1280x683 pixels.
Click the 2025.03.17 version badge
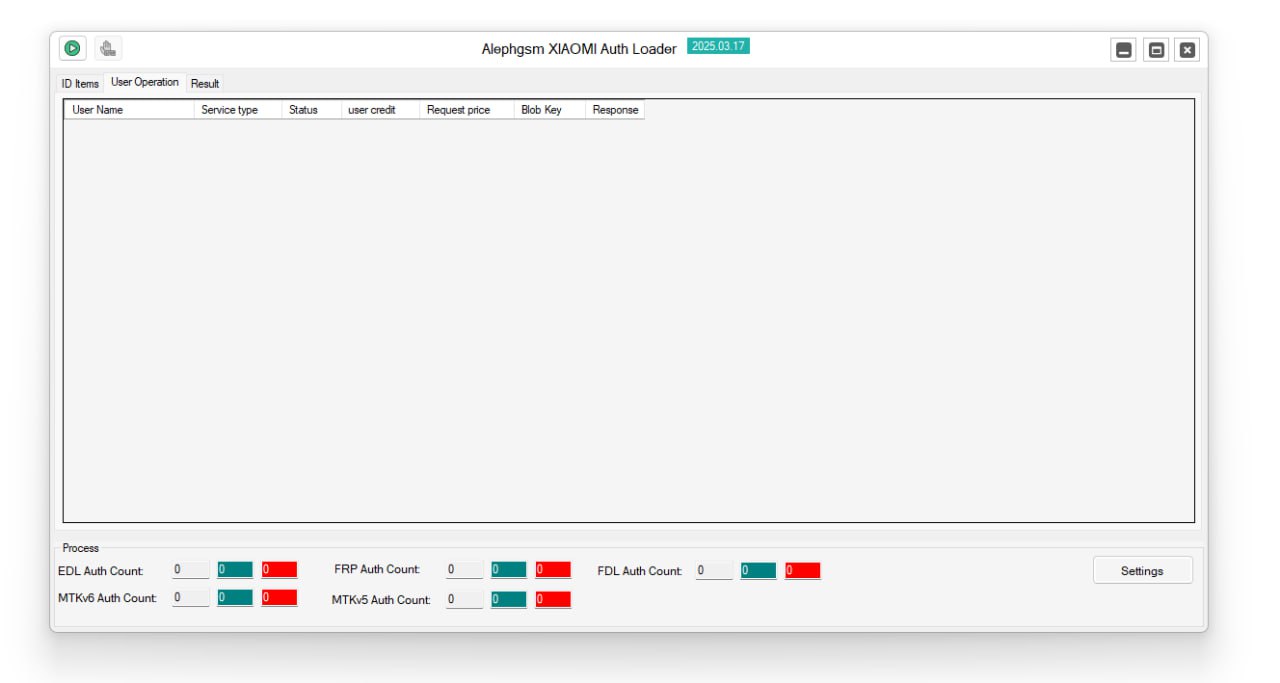pos(718,46)
